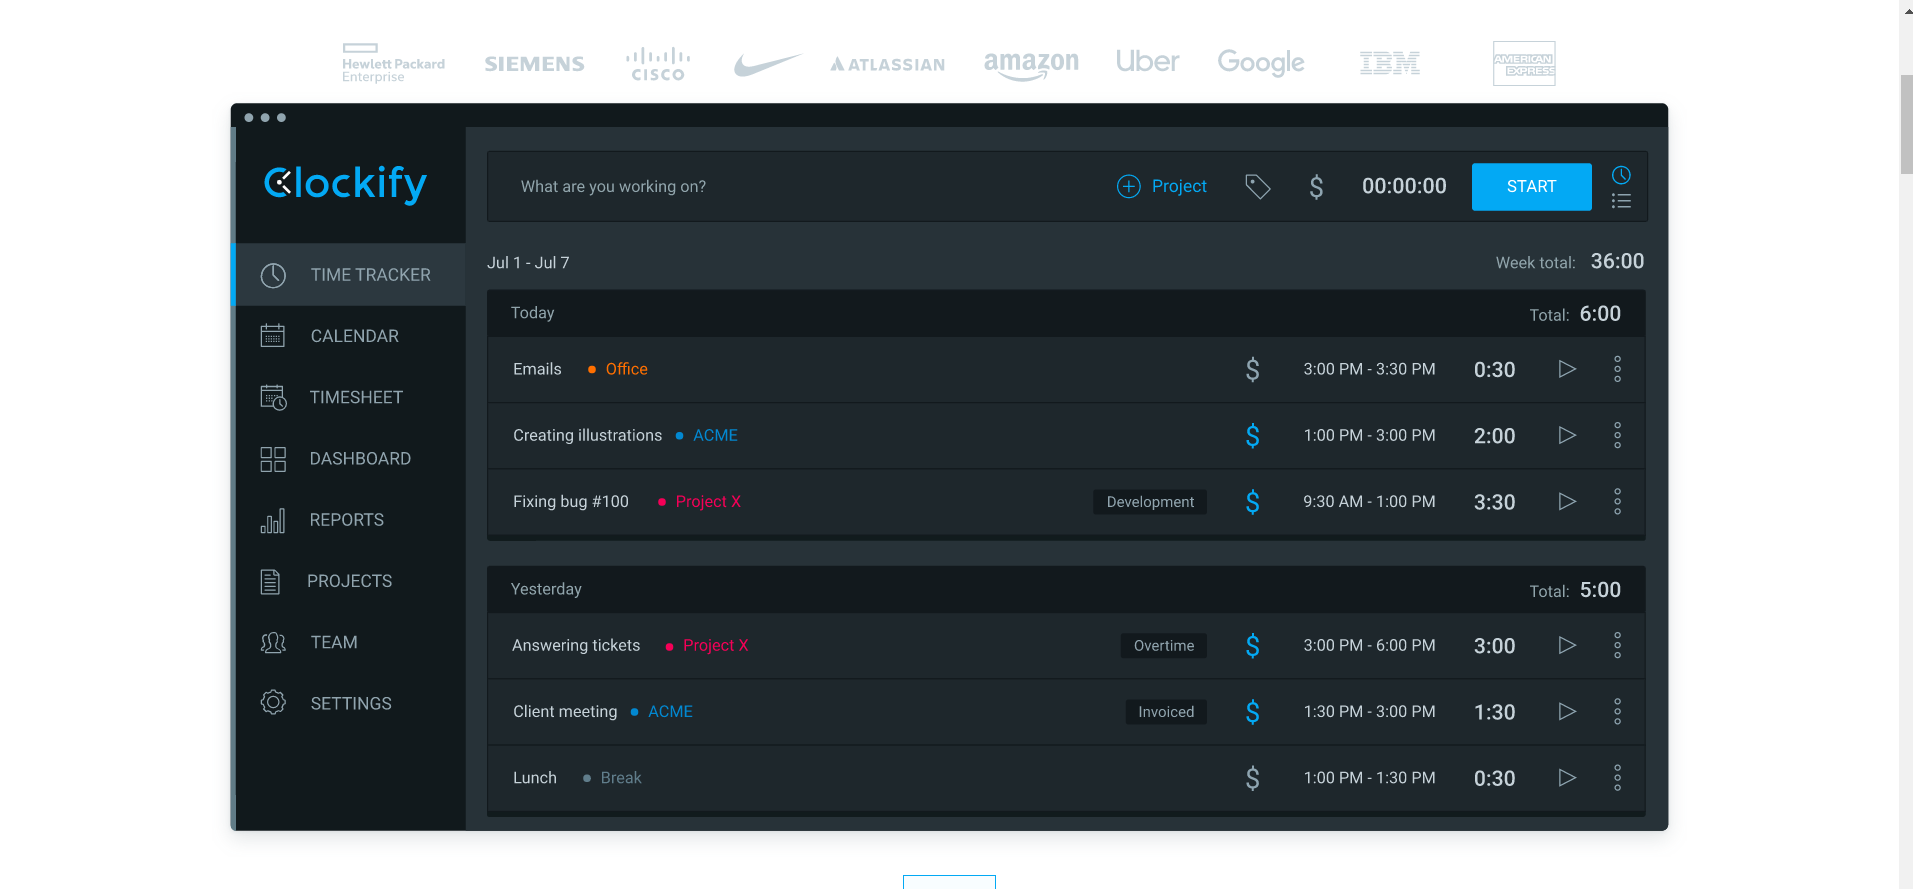
Task: Open more options for Lunch entry
Action: pyautogui.click(x=1617, y=777)
